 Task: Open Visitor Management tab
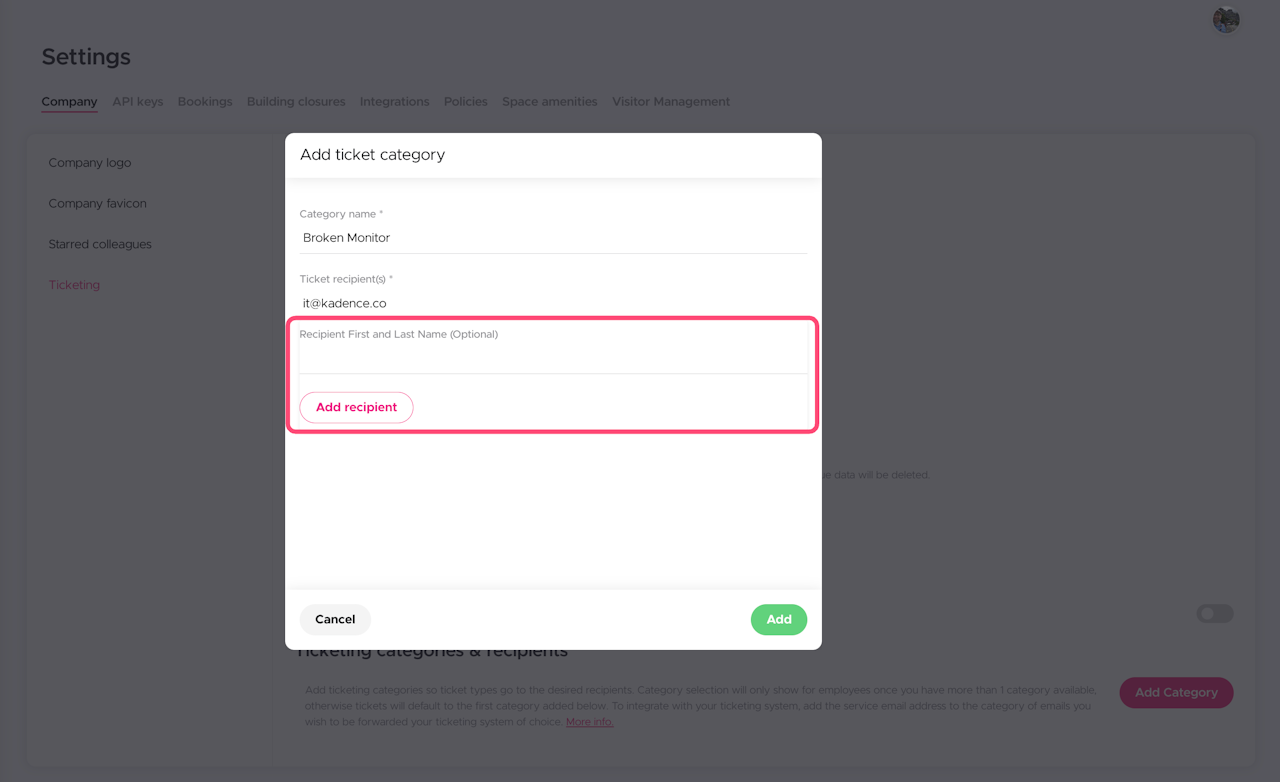click(x=670, y=102)
